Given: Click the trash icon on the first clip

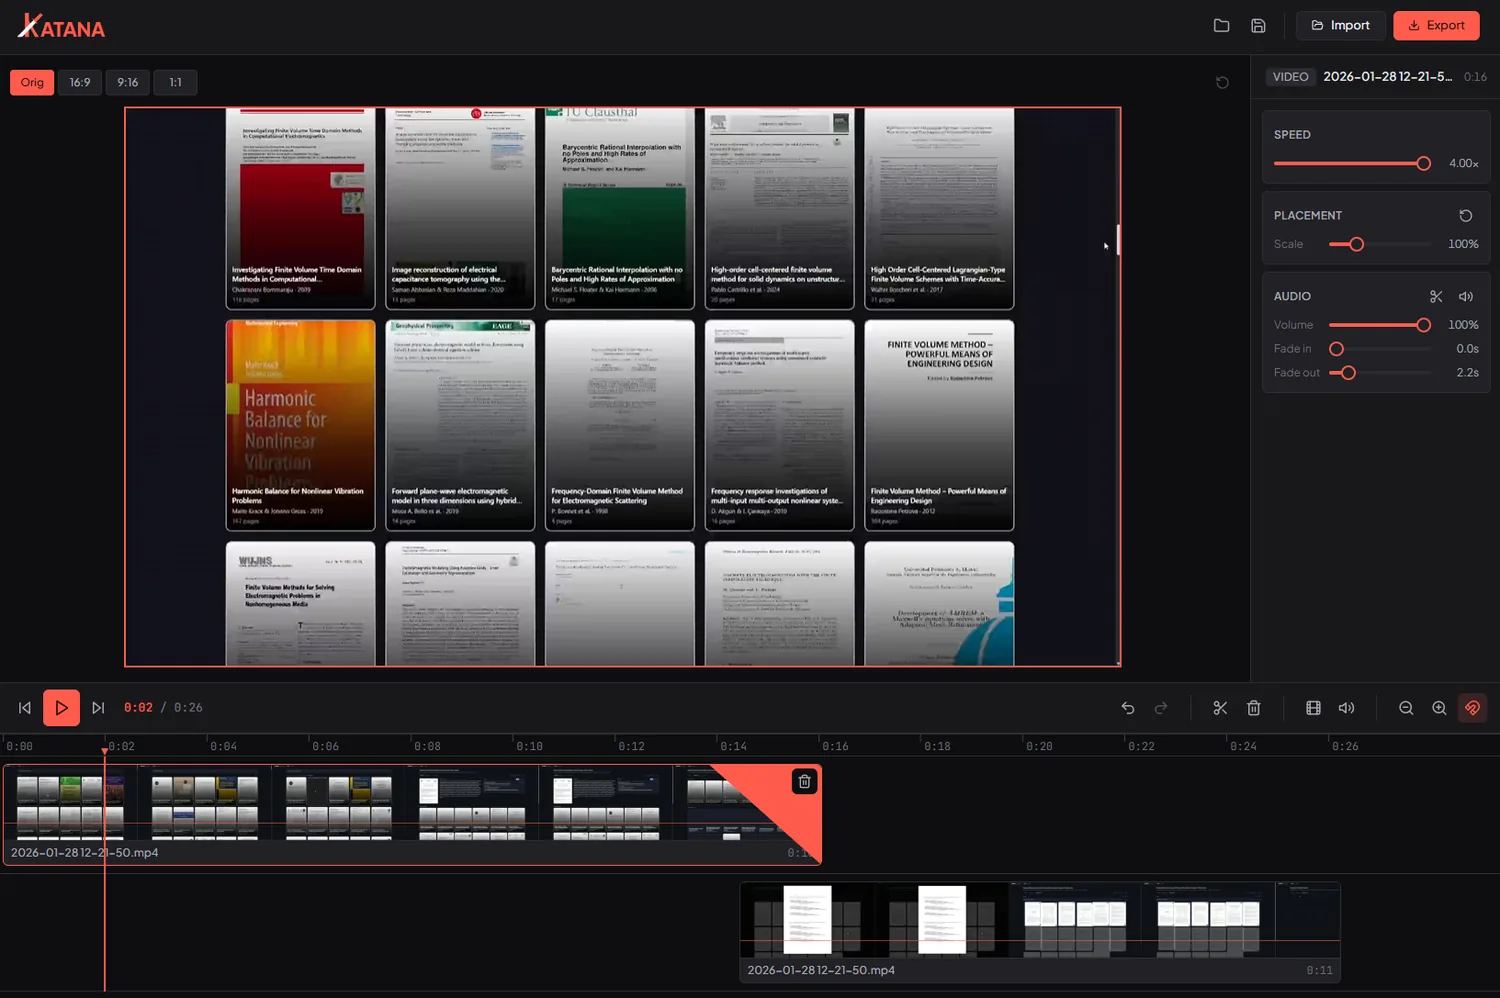Looking at the screenshot, I should tap(804, 782).
